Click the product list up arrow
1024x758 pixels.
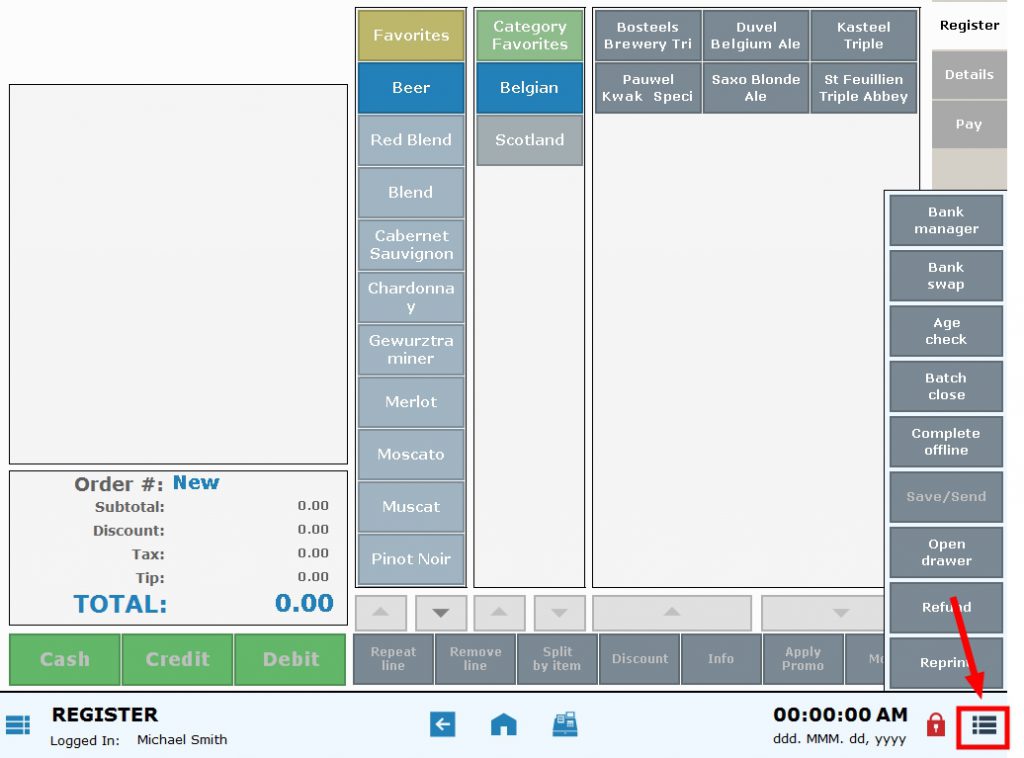(x=672, y=612)
